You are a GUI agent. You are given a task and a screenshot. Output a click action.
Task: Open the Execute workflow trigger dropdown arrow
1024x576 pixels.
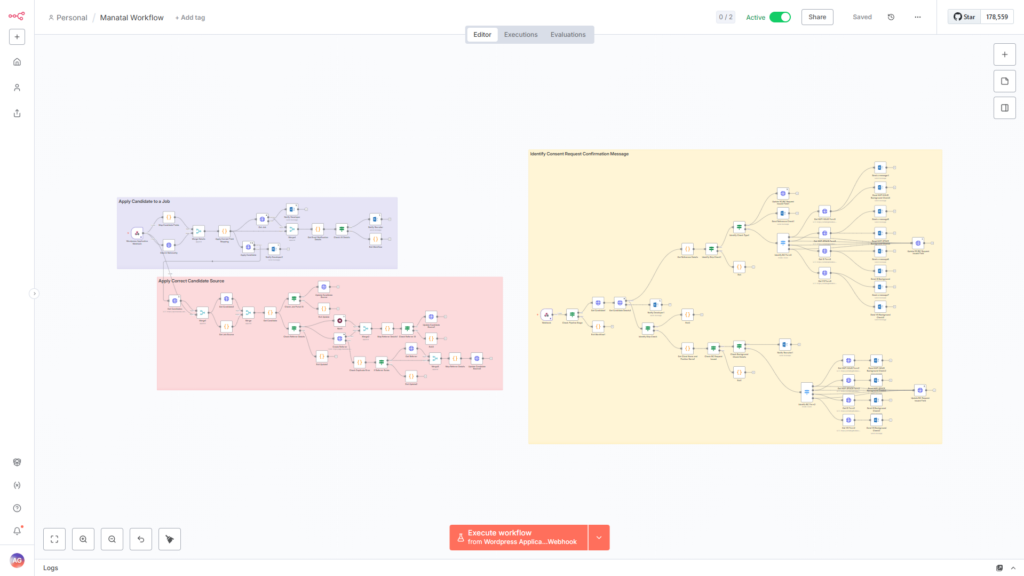[599, 537]
